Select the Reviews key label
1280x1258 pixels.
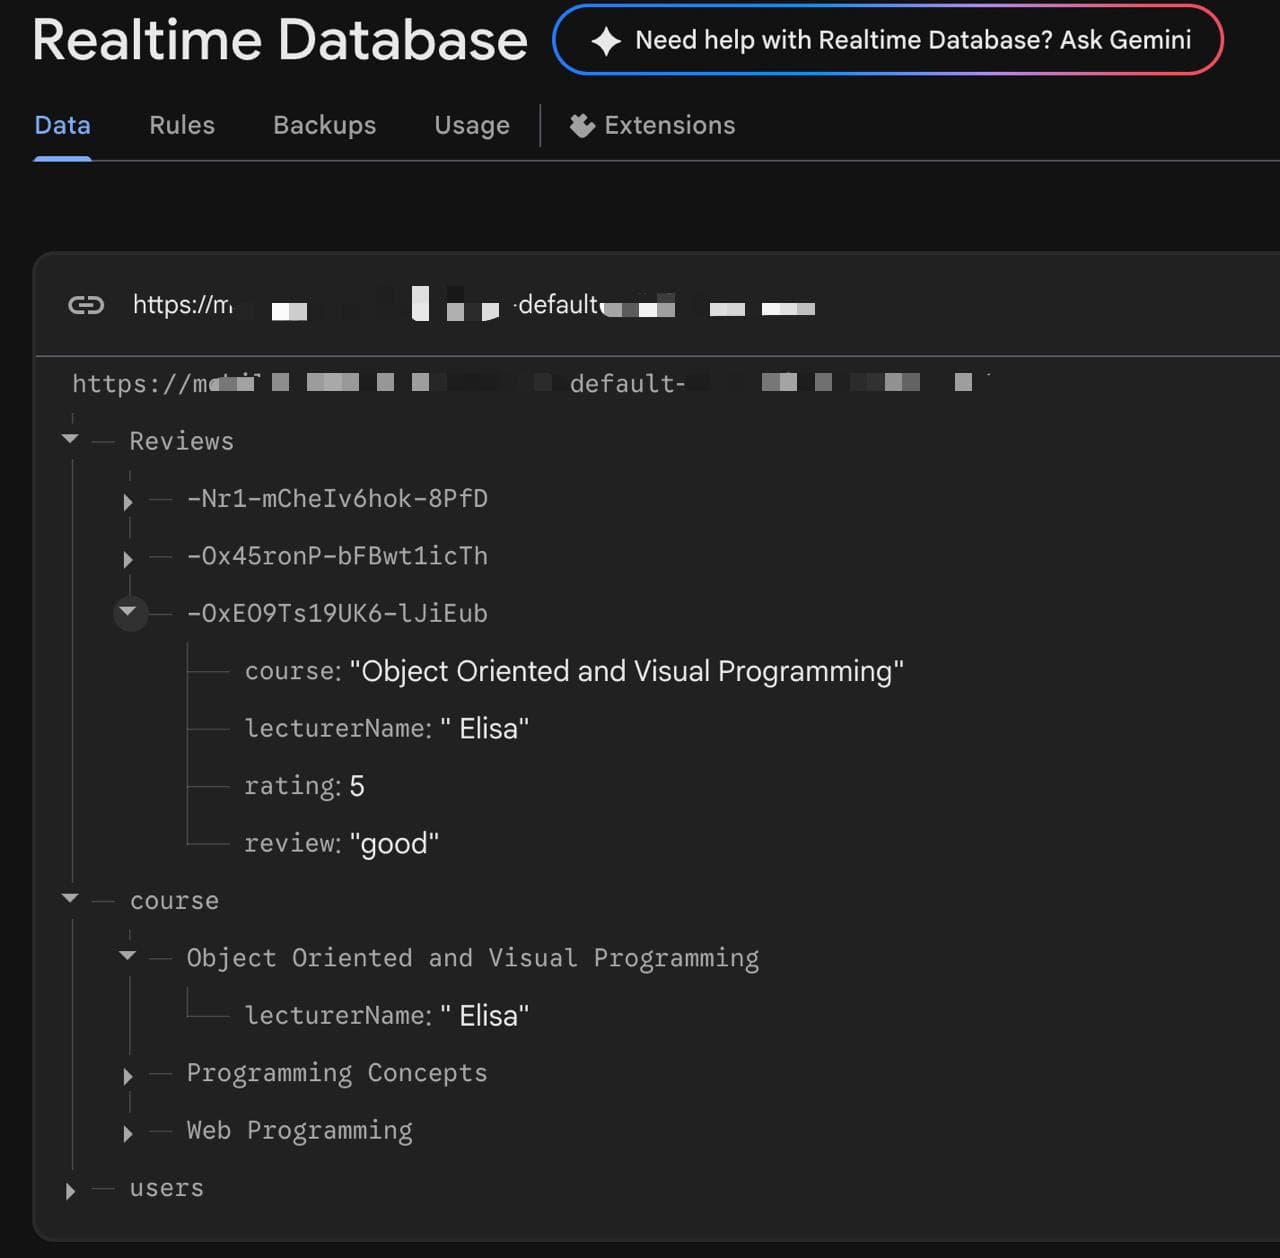pyautogui.click(x=181, y=441)
